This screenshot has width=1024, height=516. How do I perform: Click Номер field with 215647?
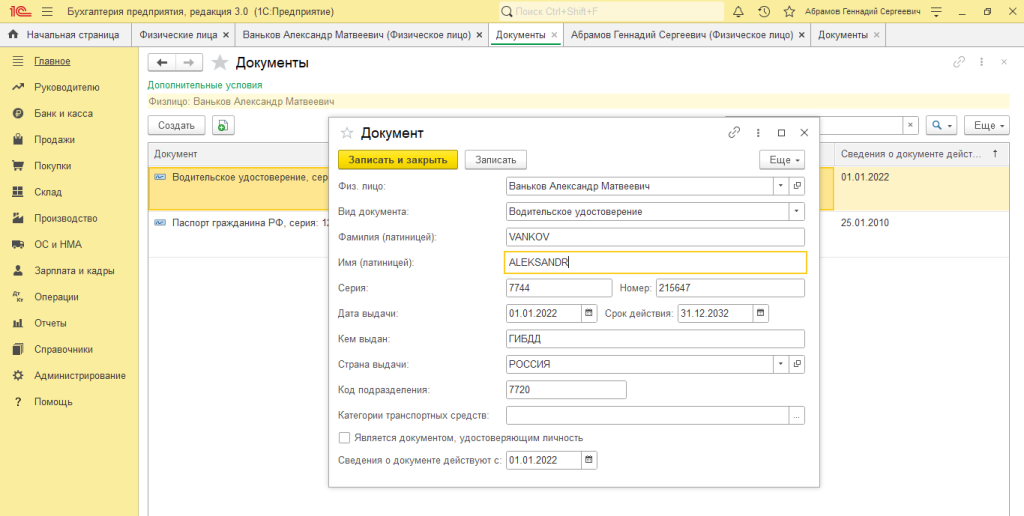(731, 288)
